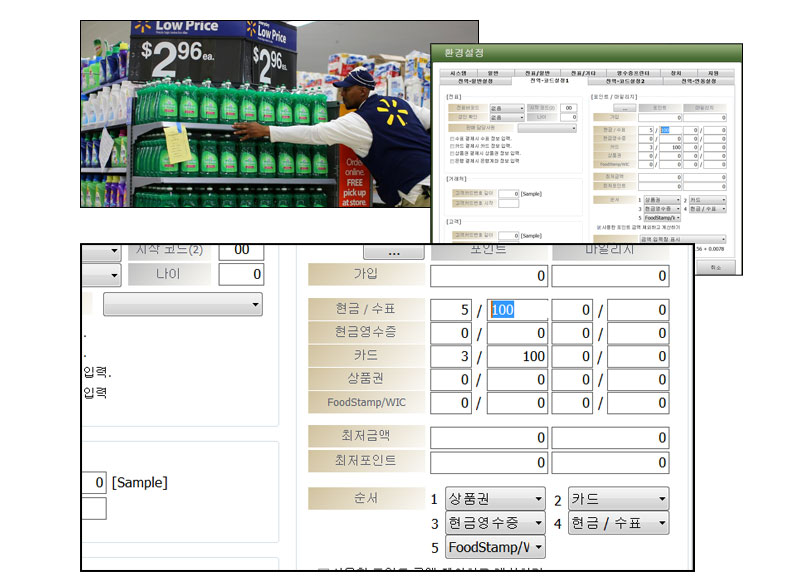Open the 영수증프린터 tab in the small dialog
Viewport: 800px width, 585px height.
pyautogui.click(x=633, y=73)
